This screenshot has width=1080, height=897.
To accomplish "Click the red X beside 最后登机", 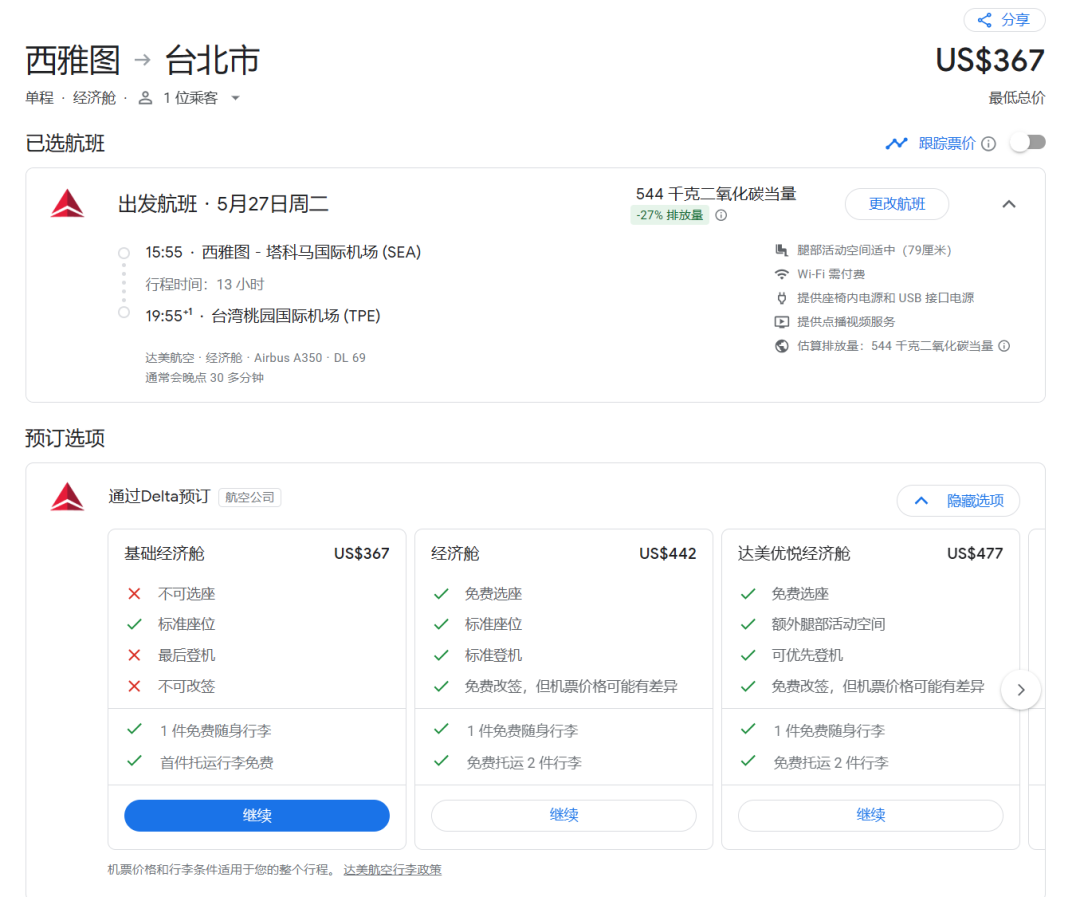I will 134,655.
